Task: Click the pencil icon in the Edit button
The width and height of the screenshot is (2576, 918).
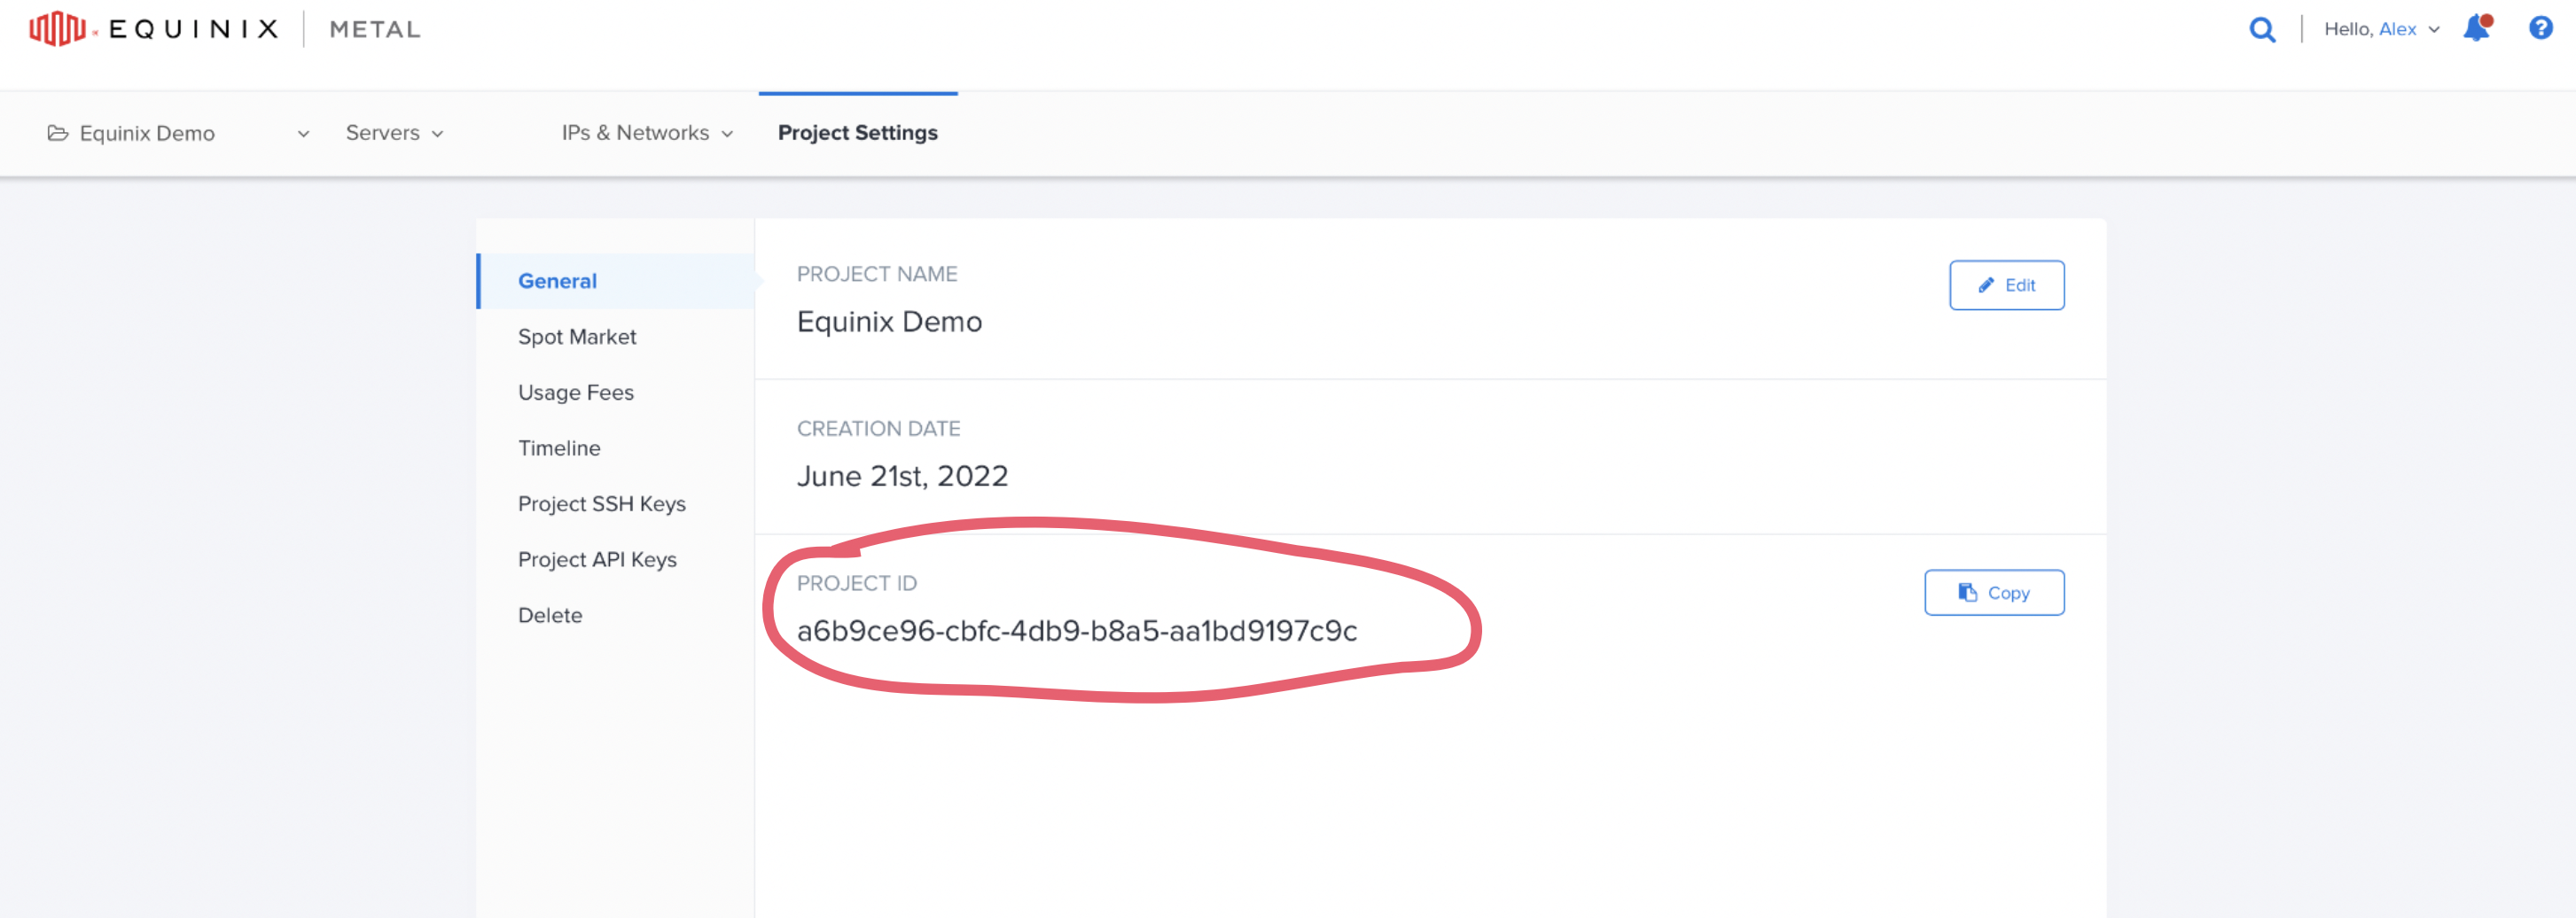Action: pyautogui.click(x=1986, y=285)
